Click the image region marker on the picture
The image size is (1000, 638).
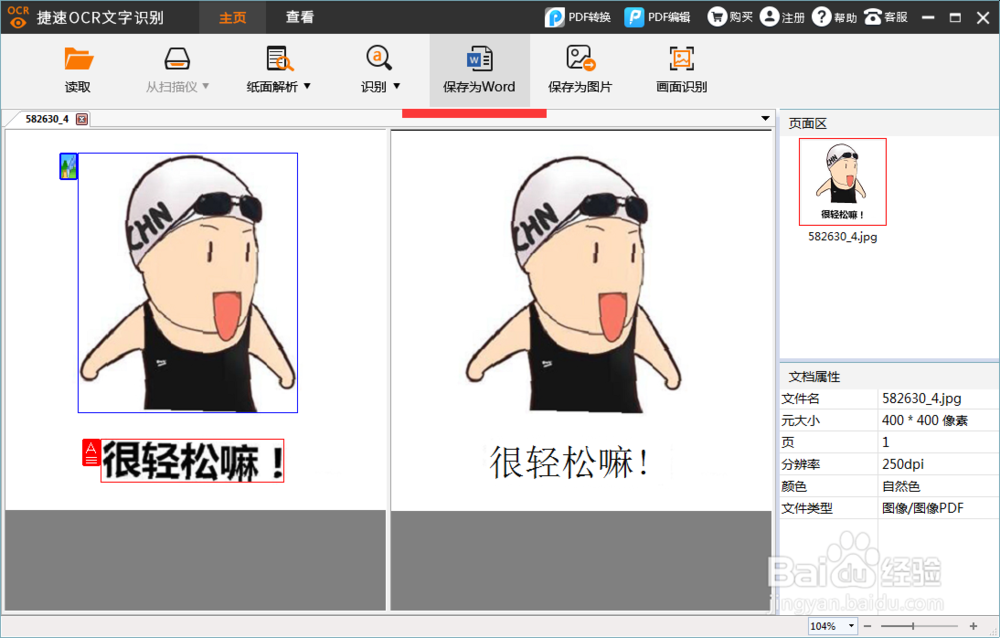[x=67, y=165]
